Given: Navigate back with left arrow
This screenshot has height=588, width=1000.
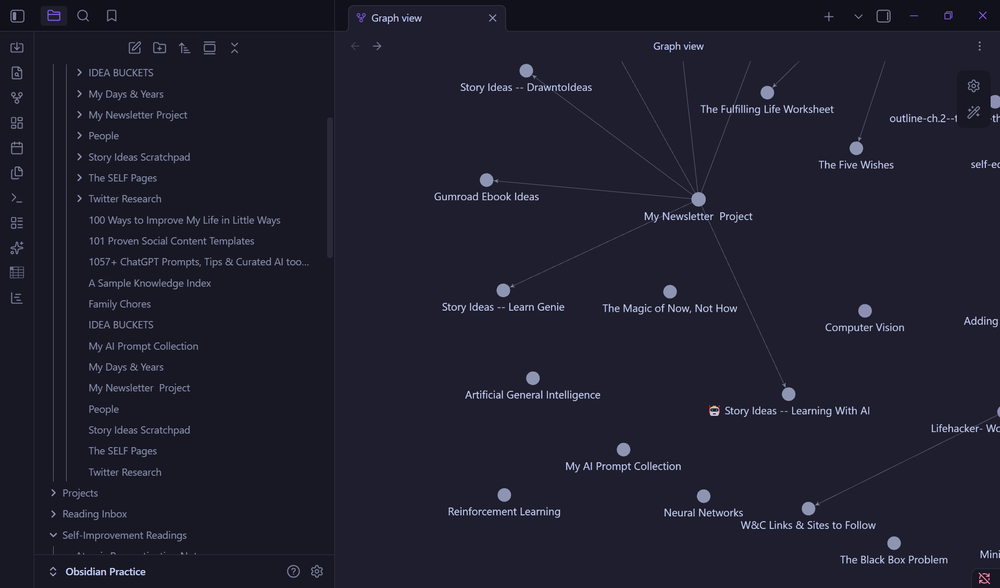Looking at the screenshot, I should (x=355, y=46).
